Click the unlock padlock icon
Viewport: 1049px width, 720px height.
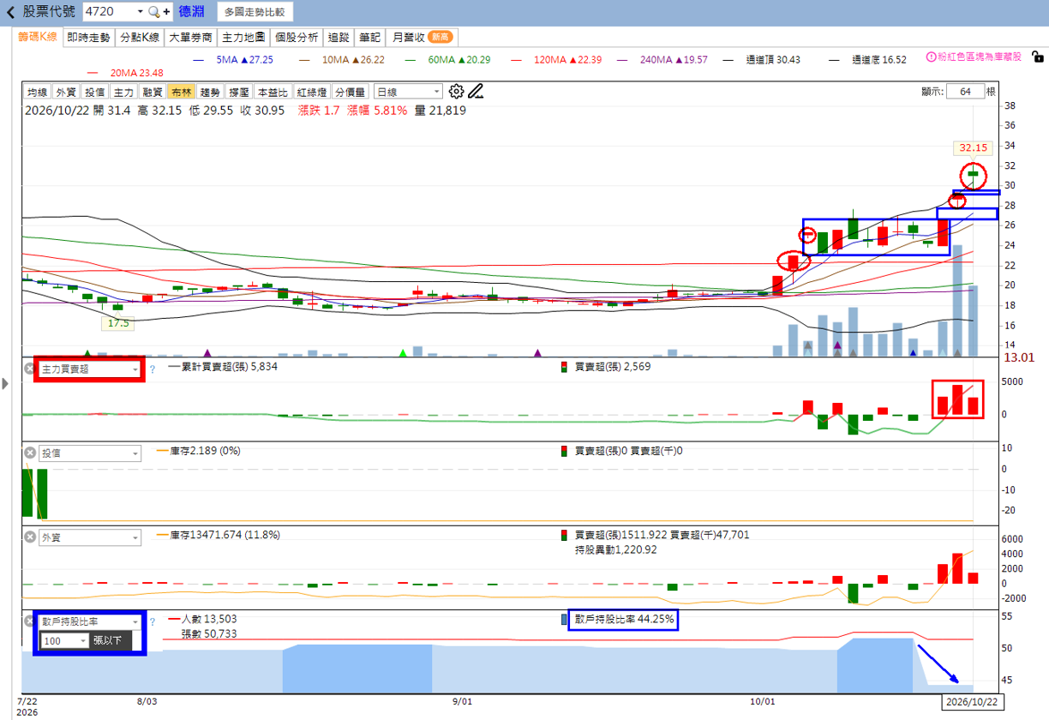1037,57
